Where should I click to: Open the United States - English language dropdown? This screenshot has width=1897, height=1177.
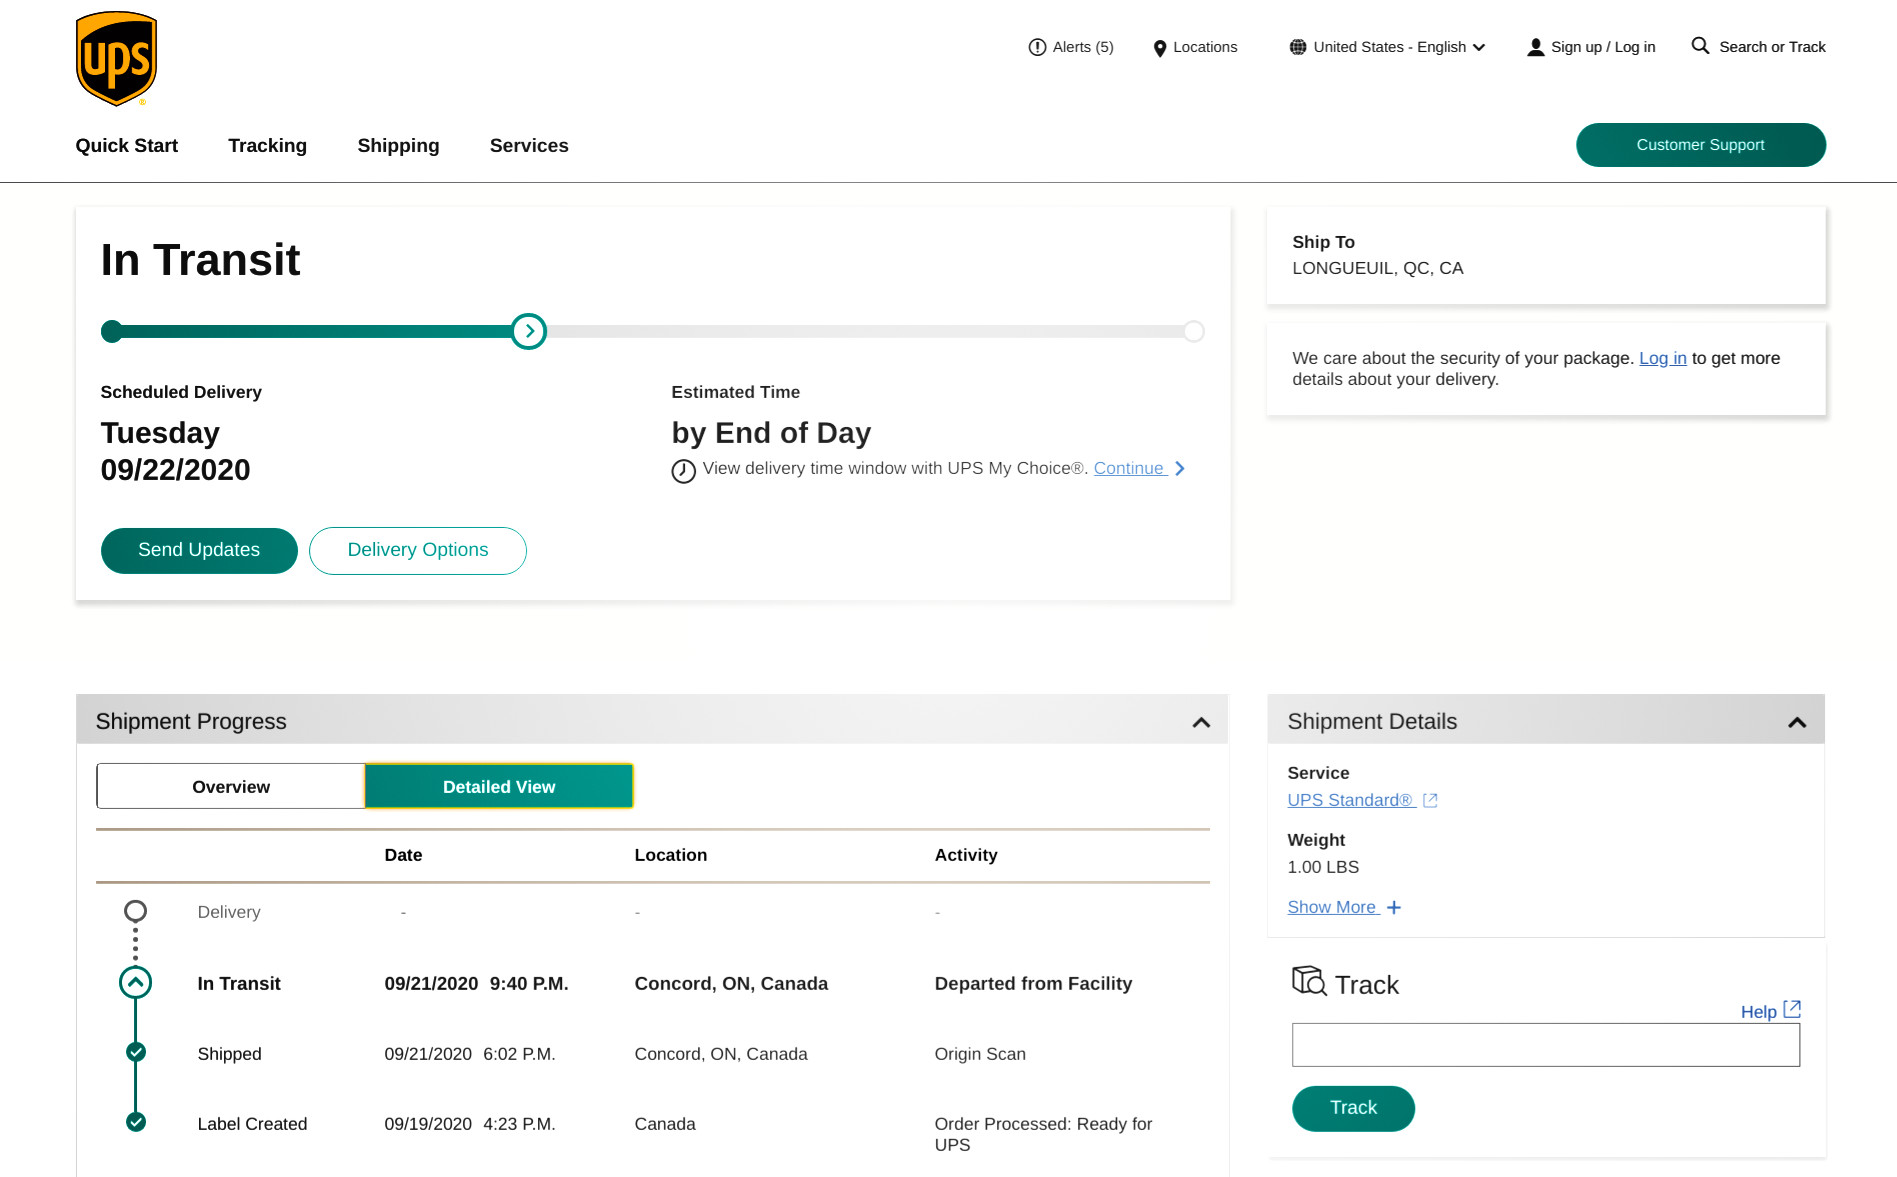(1388, 47)
